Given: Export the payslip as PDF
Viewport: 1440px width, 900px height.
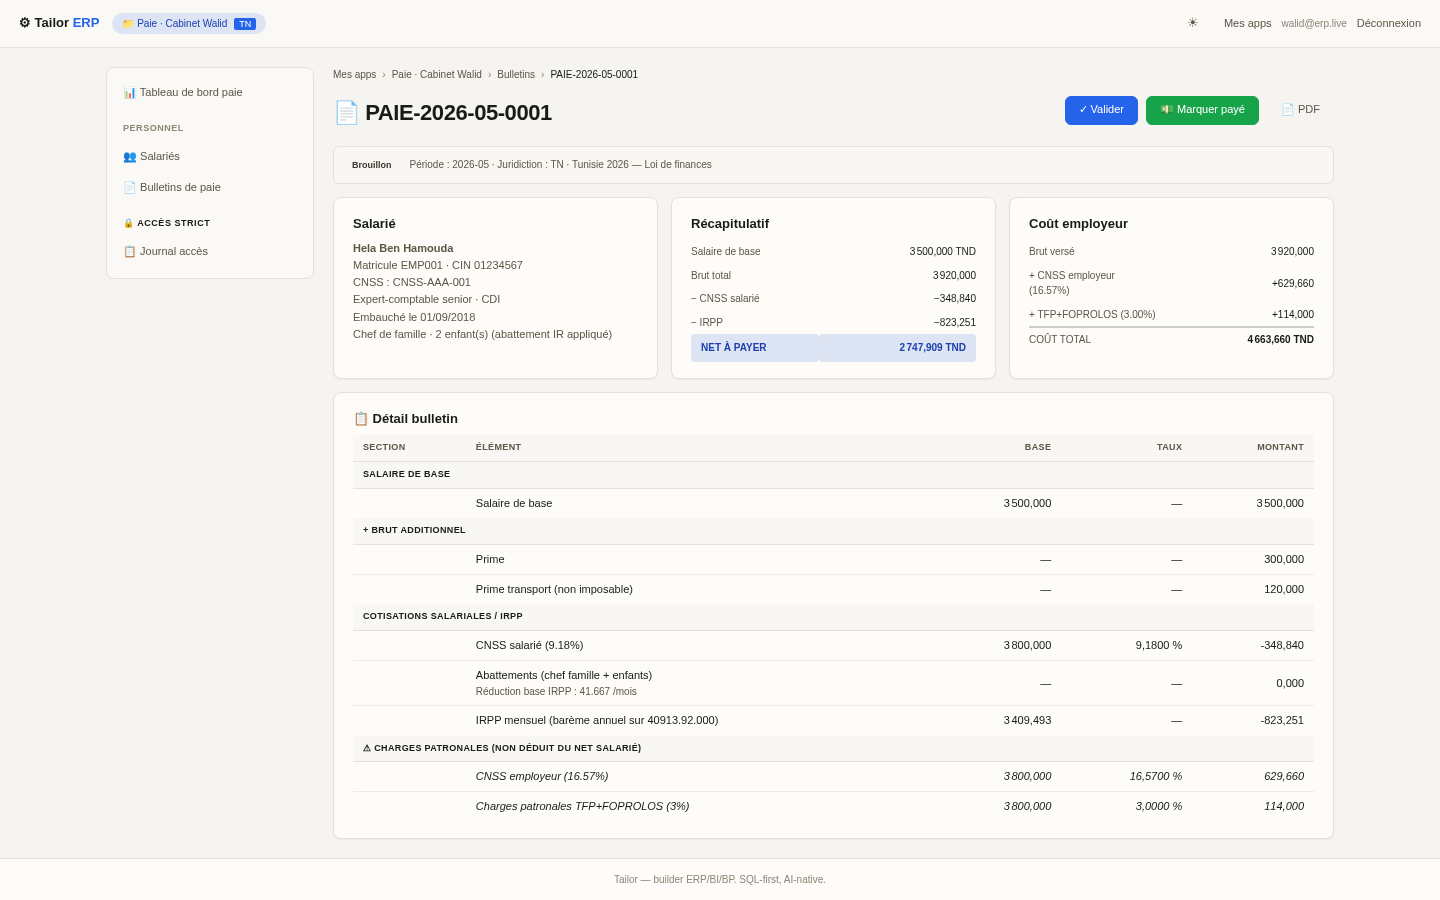Looking at the screenshot, I should (x=1300, y=110).
